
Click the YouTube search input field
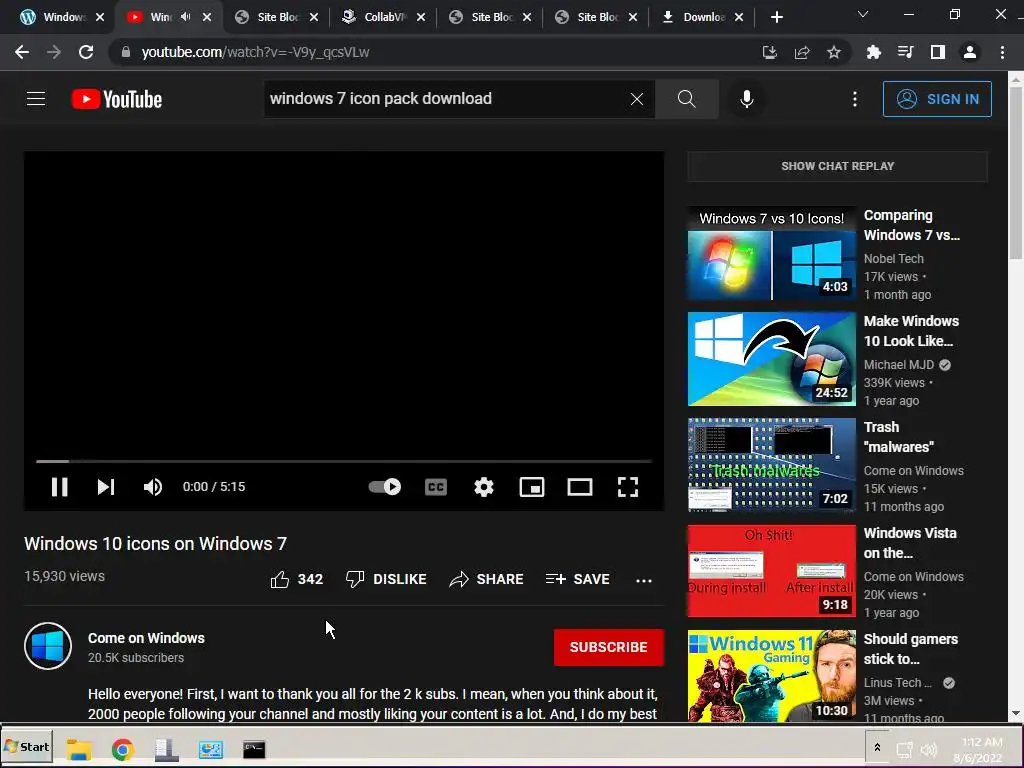447,99
